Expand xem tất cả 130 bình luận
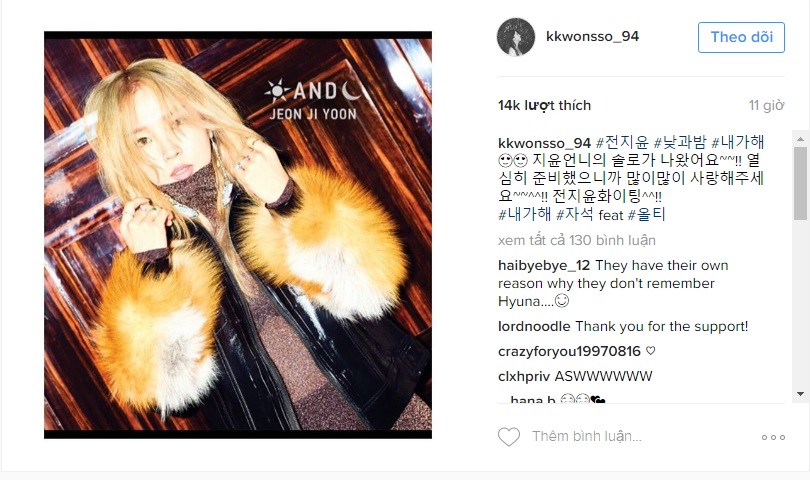Image resolution: width=810 pixels, height=480 pixels. (x=577, y=240)
